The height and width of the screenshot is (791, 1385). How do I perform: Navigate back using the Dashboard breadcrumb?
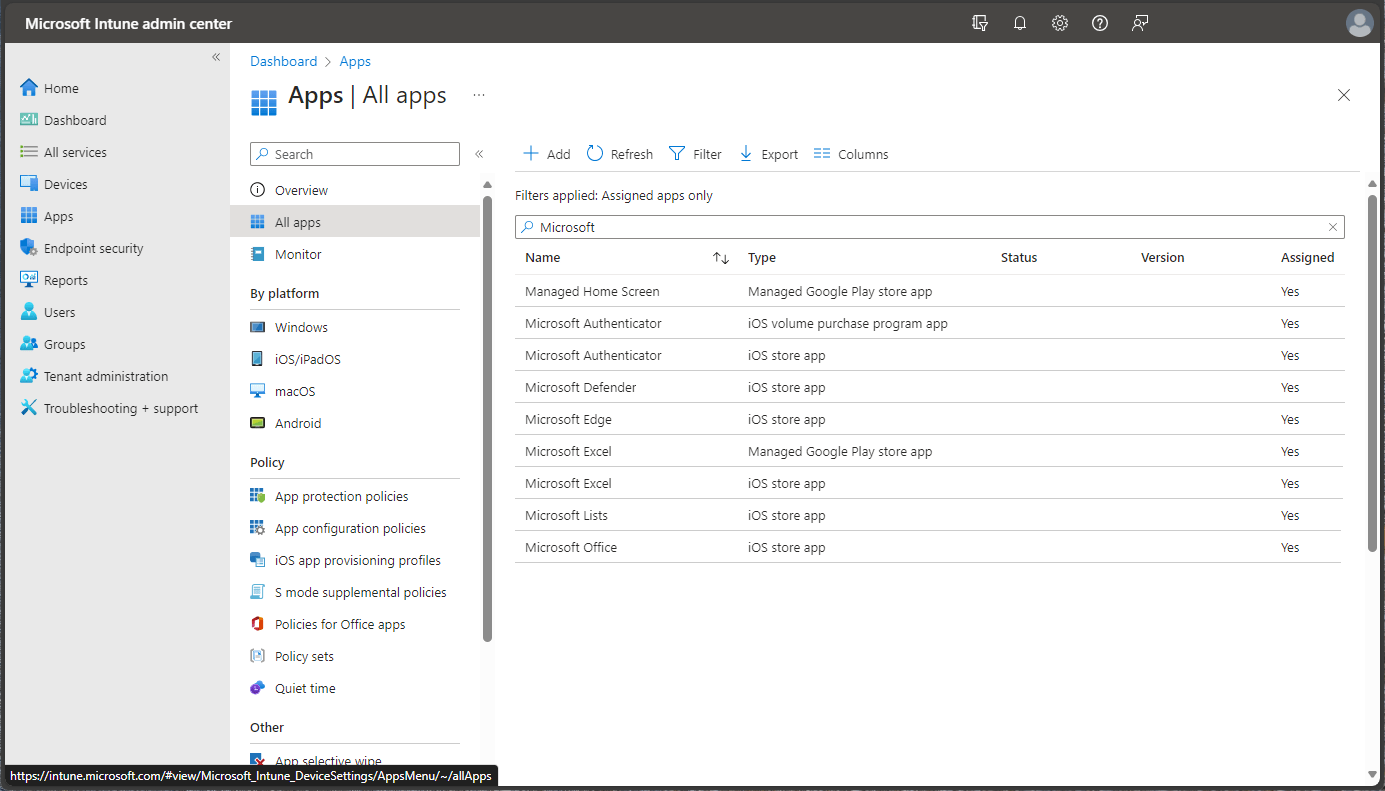[x=283, y=61]
